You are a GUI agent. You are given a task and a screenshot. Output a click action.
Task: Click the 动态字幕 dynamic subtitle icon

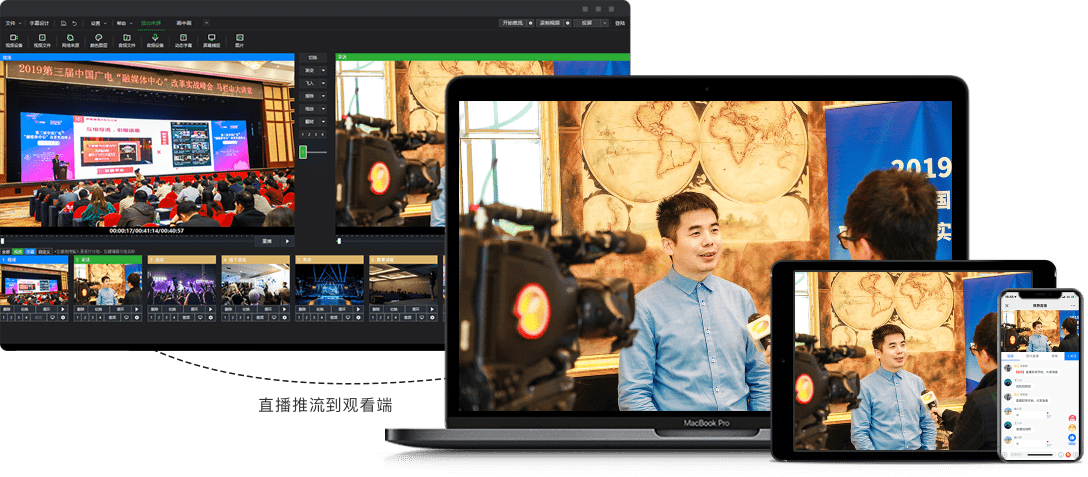[183, 37]
